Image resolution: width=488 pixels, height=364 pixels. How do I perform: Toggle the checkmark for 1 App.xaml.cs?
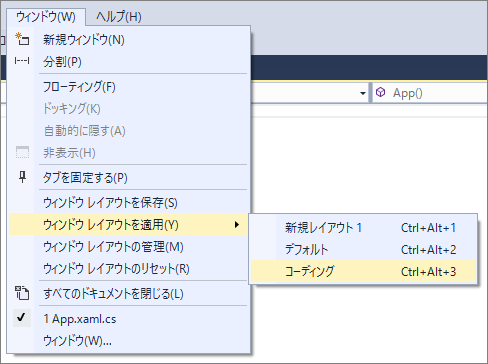pos(22,318)
